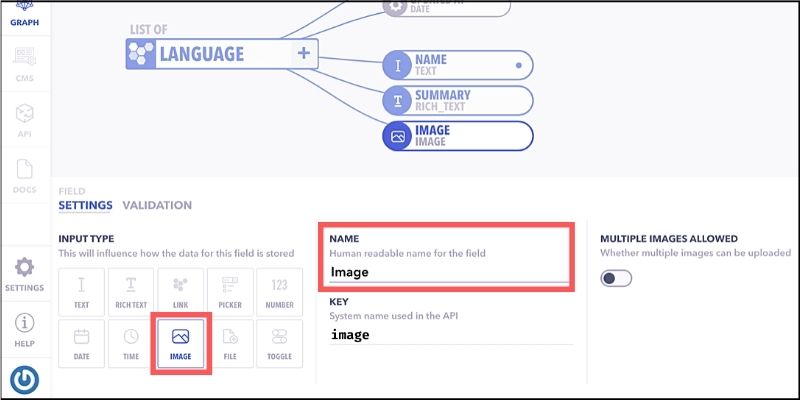Click the blue power logo icon
The height and width of the screenshot is (400, 800).
tap(24, 380)
